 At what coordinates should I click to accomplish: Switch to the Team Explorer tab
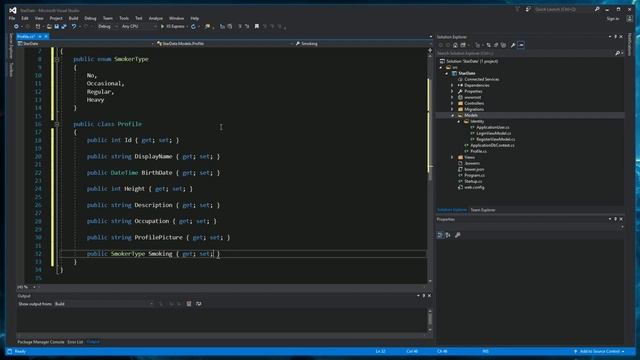tap(483, 210)
